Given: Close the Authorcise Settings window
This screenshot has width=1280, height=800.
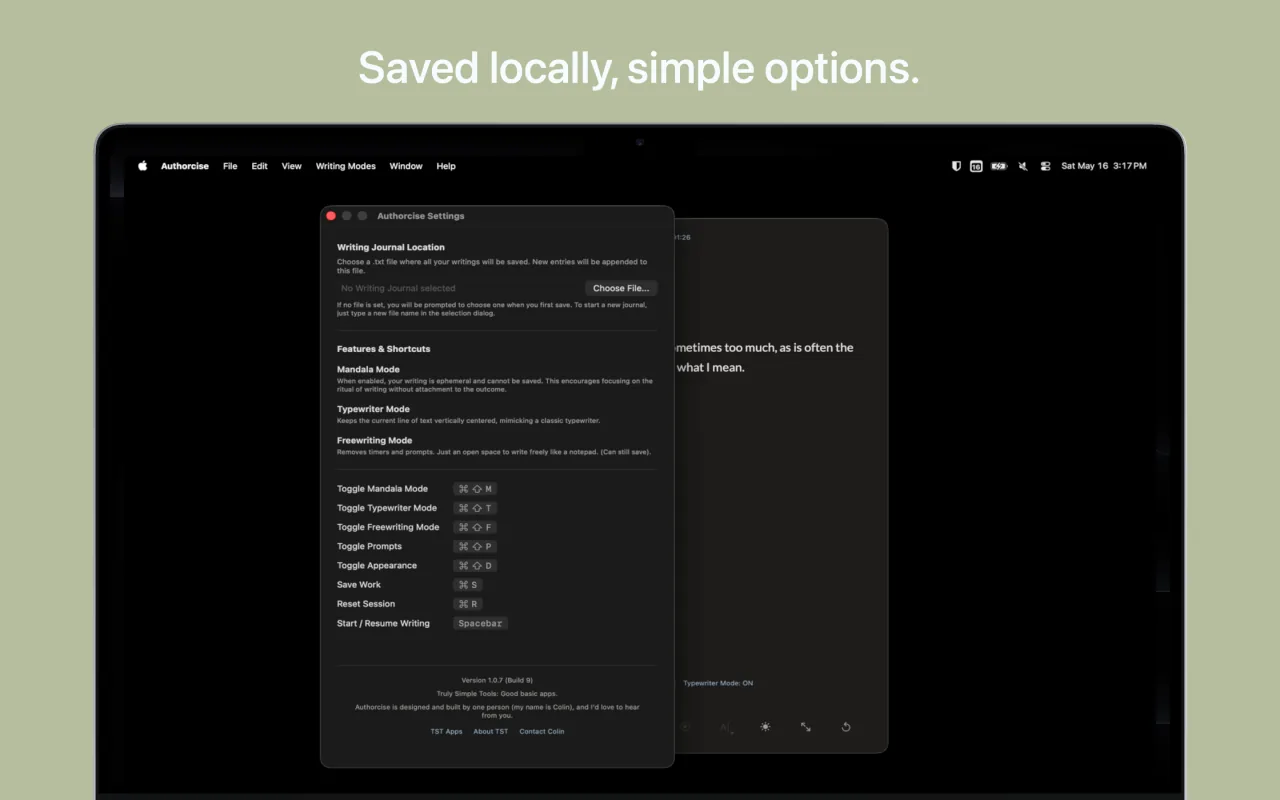Looking at the screenshot, I should pyautogui.click(x=331, y=216).
